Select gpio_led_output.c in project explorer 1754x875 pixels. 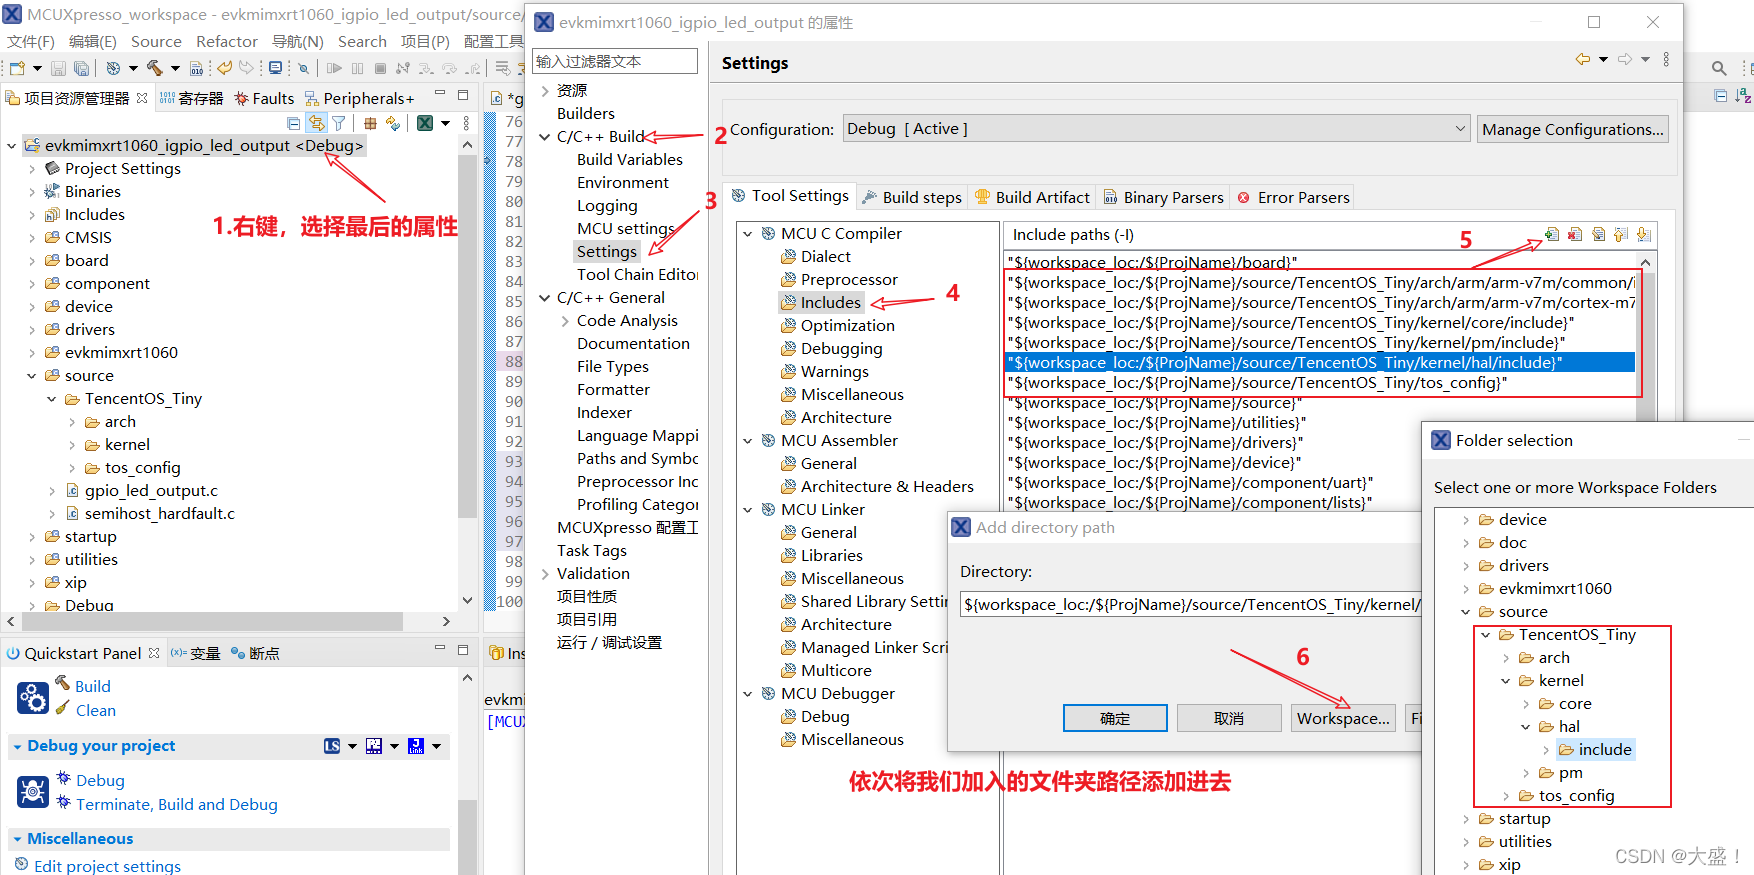coord(151,491)
